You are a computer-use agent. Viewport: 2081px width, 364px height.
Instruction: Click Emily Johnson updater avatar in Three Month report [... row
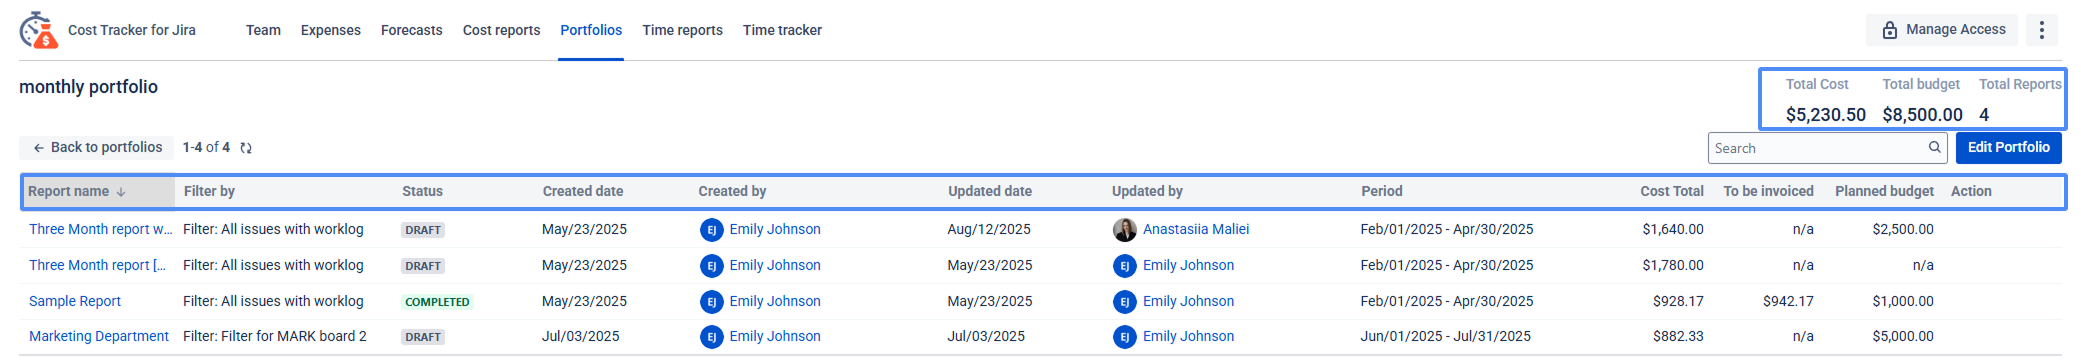pyautogui.click(x=1124, y=266)
